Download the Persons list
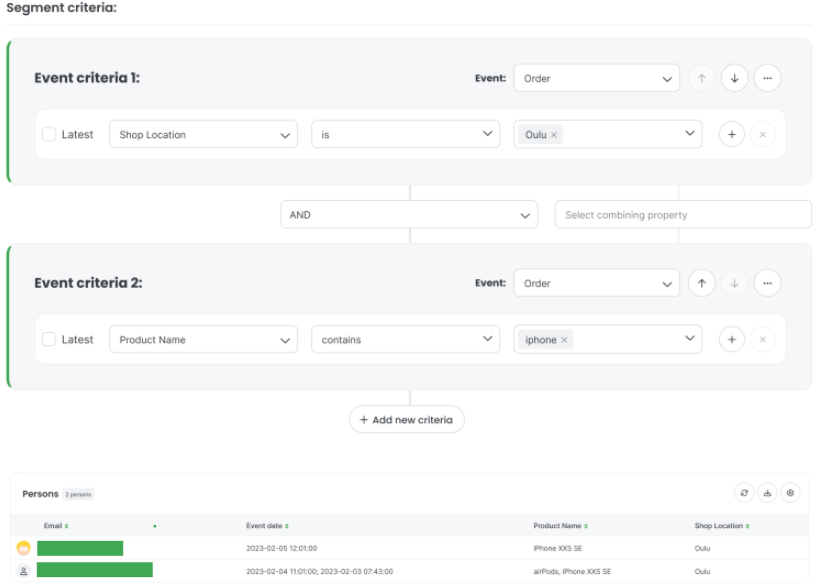Screen dimensions: 824x586 point(767,493)
